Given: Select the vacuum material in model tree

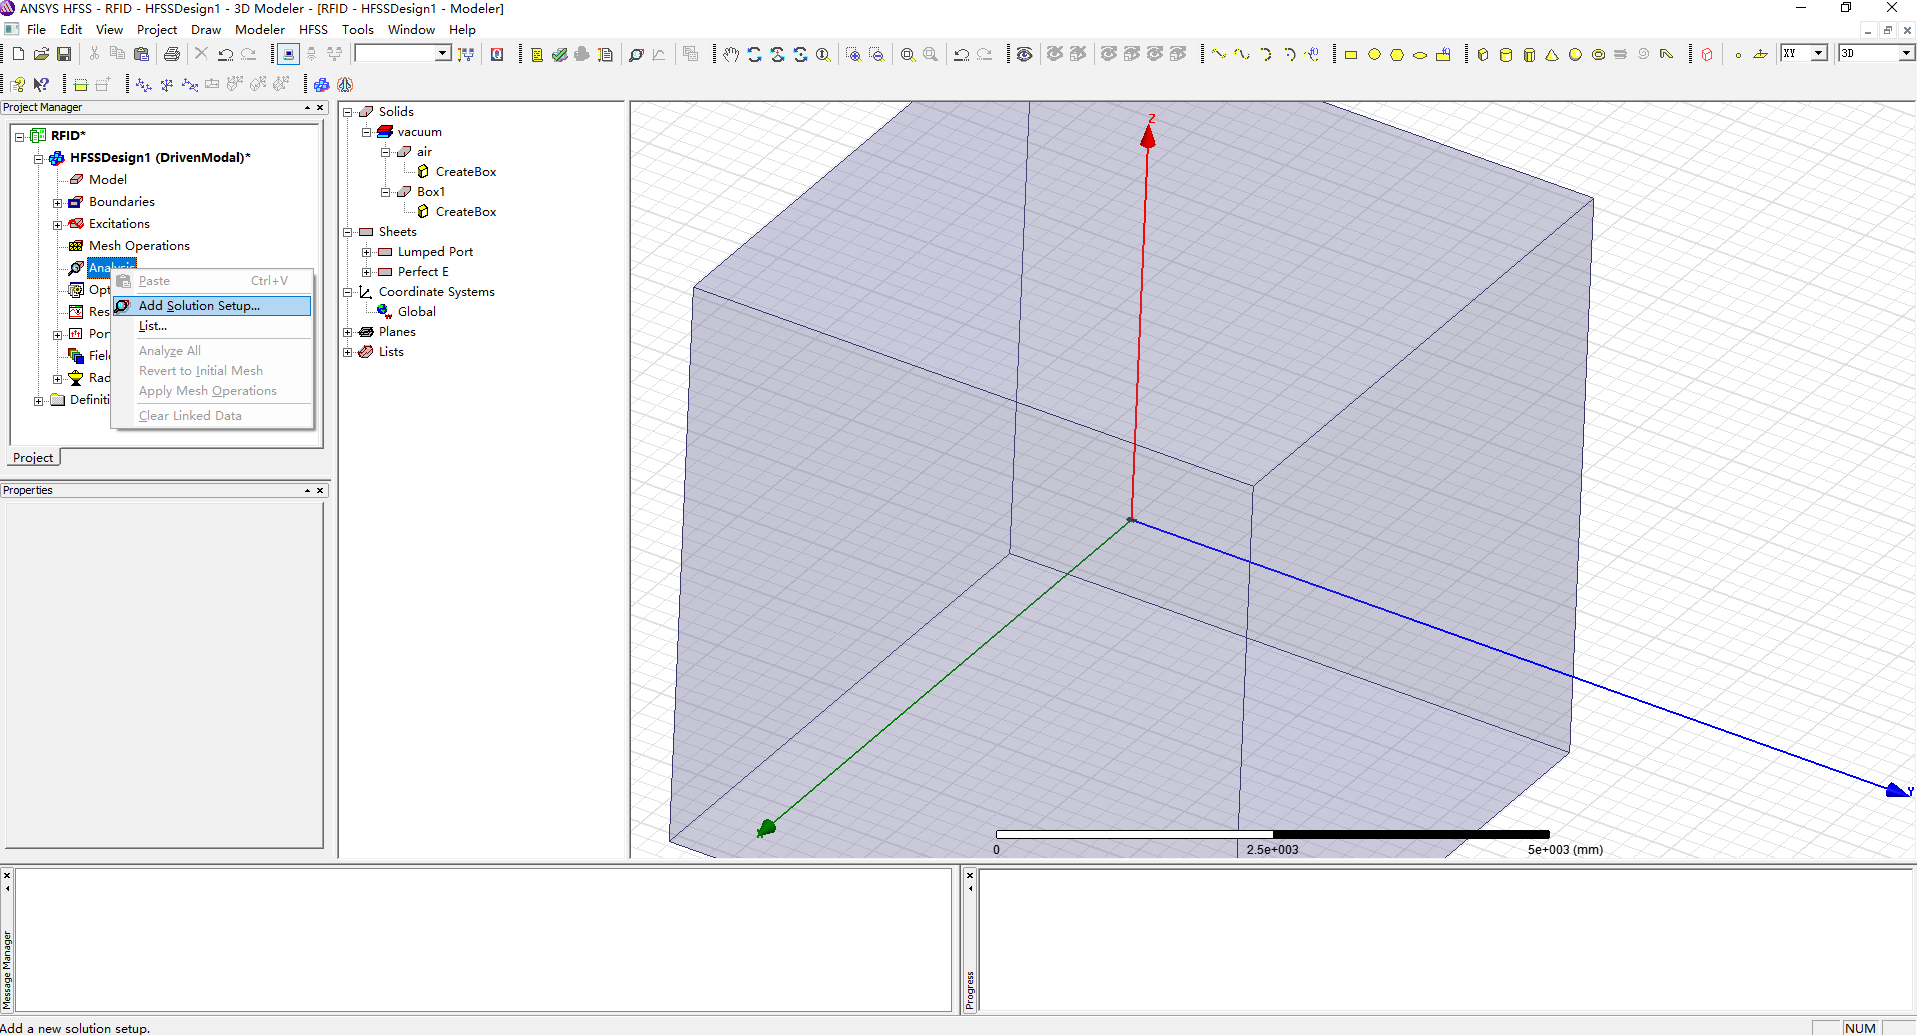Looking at the screenshot, I should [419, 132].
